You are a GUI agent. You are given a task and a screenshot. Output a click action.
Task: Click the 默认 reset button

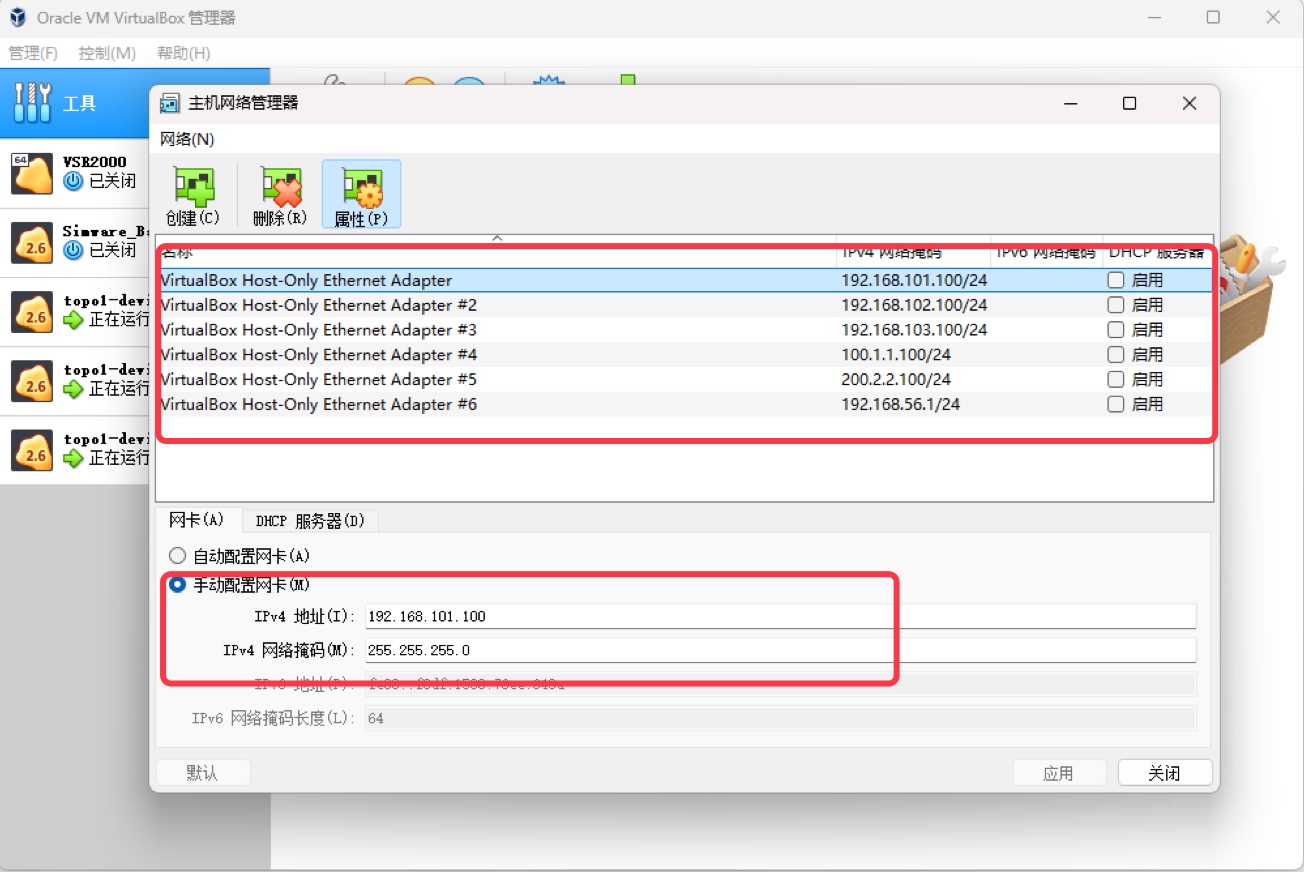tap(203, 773)
